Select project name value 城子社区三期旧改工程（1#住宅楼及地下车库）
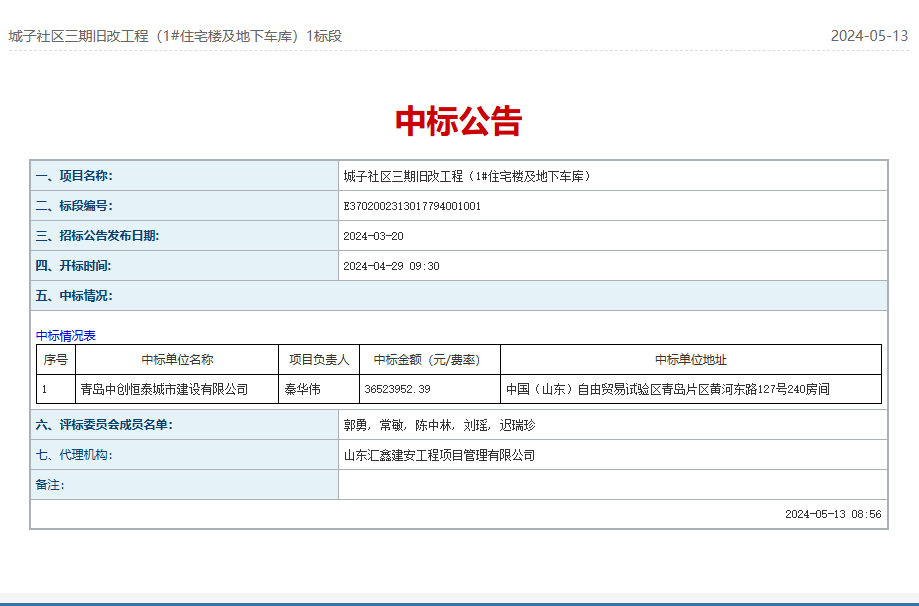Image resolution: width=919 pixels, height=606 pixels. tap(467, 176)
